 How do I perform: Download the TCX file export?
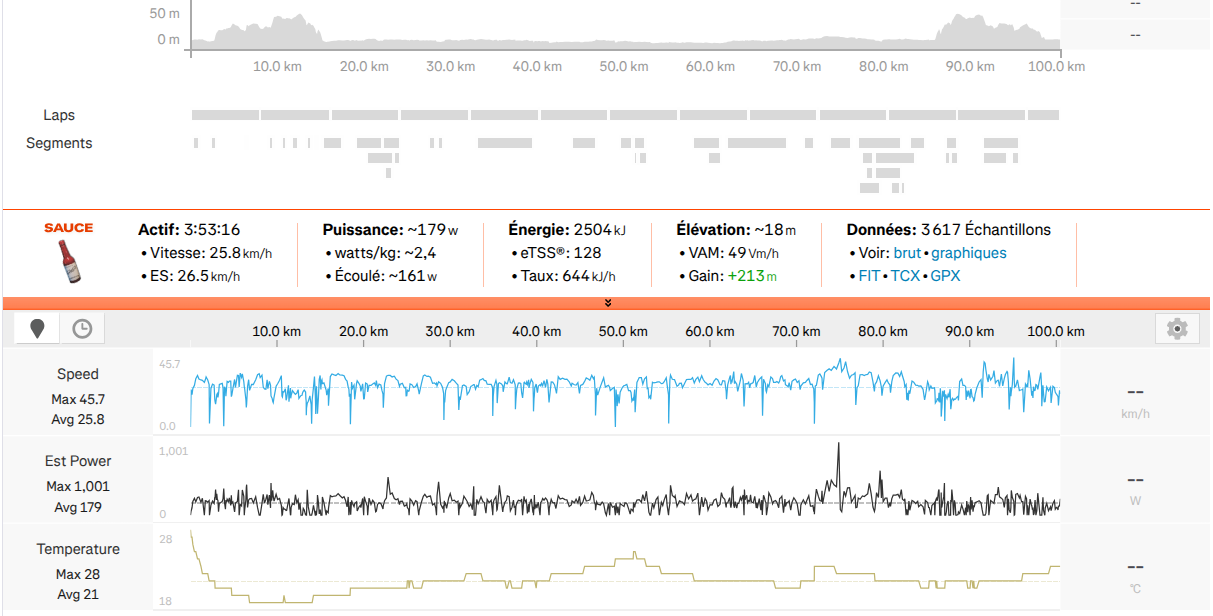[x=905, y=275]
